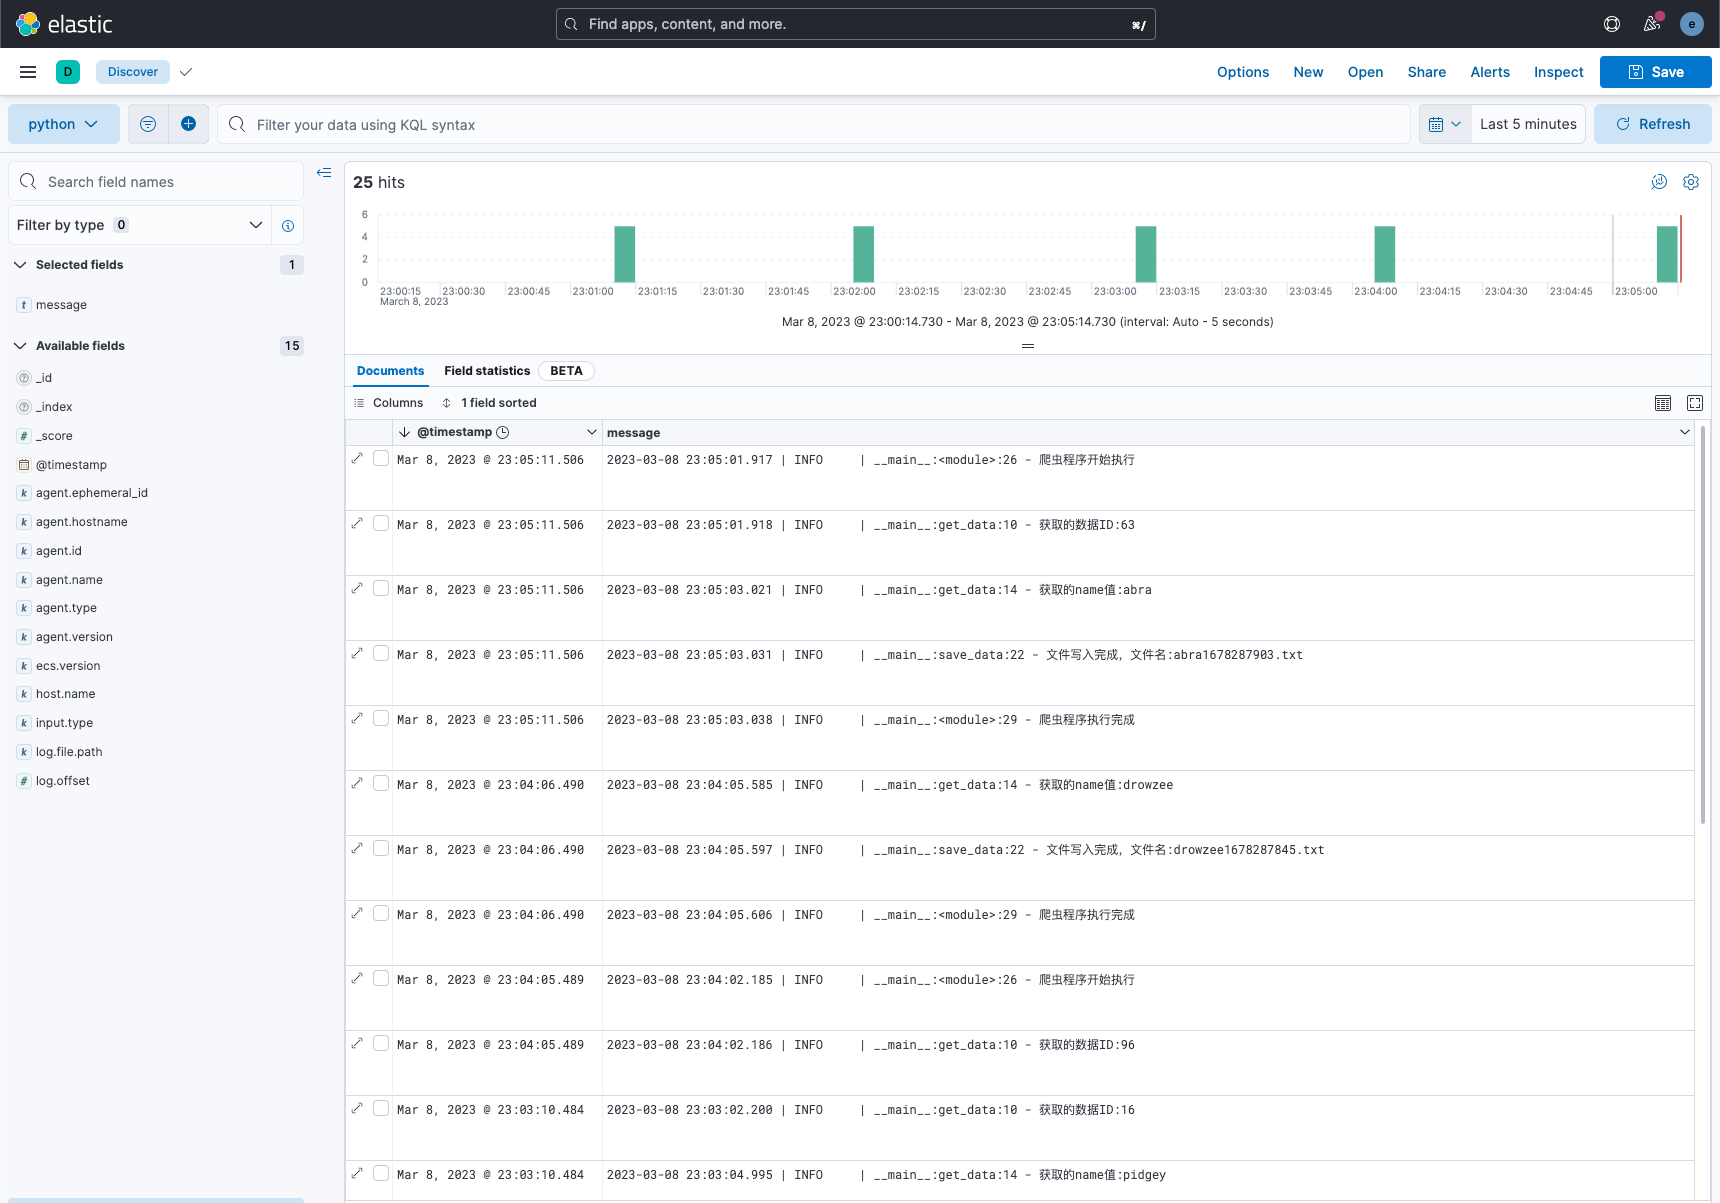Collapse the Available fields section
Image resolution: width=1720 pixels, height=1203 pixels.
tap(20, 346)
